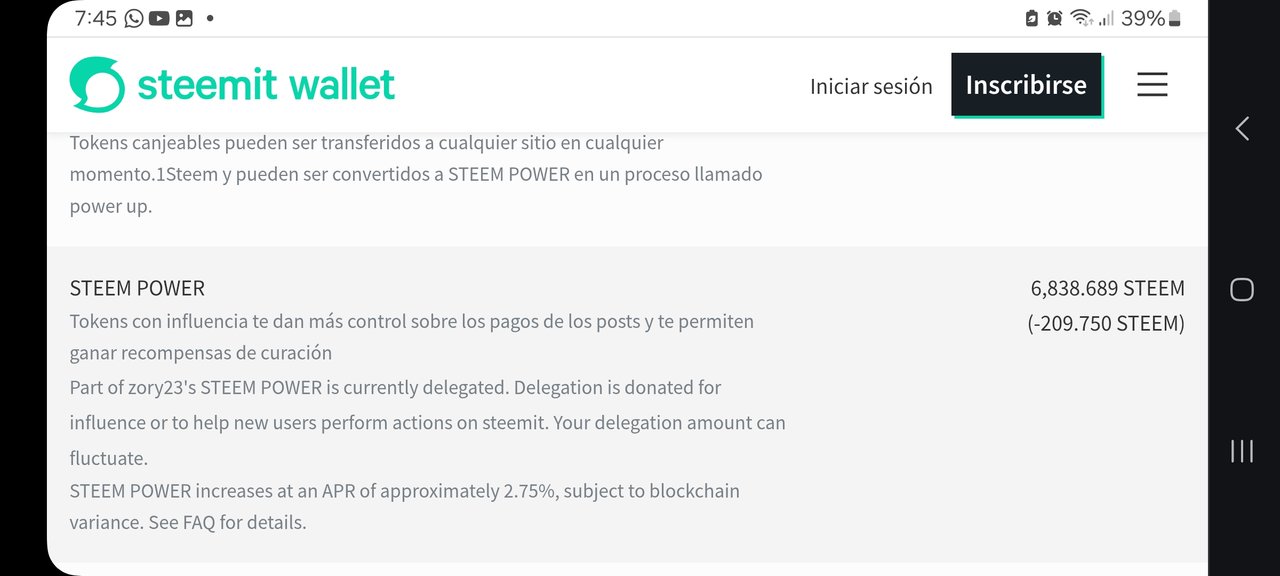
Task: Open the Android recent apps button
Action: coord(1241,451)
